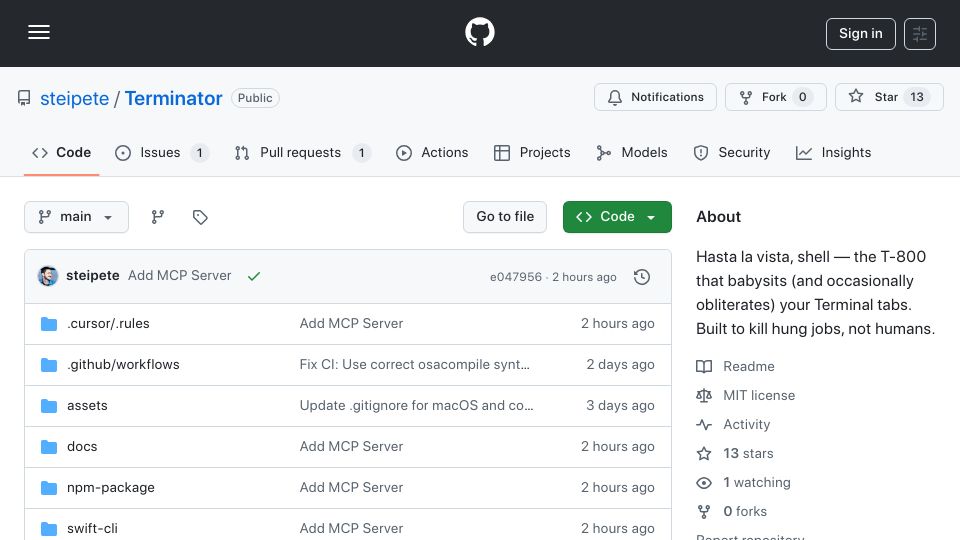
Task: Switch to the Insights tab
Action: (833, 152)
